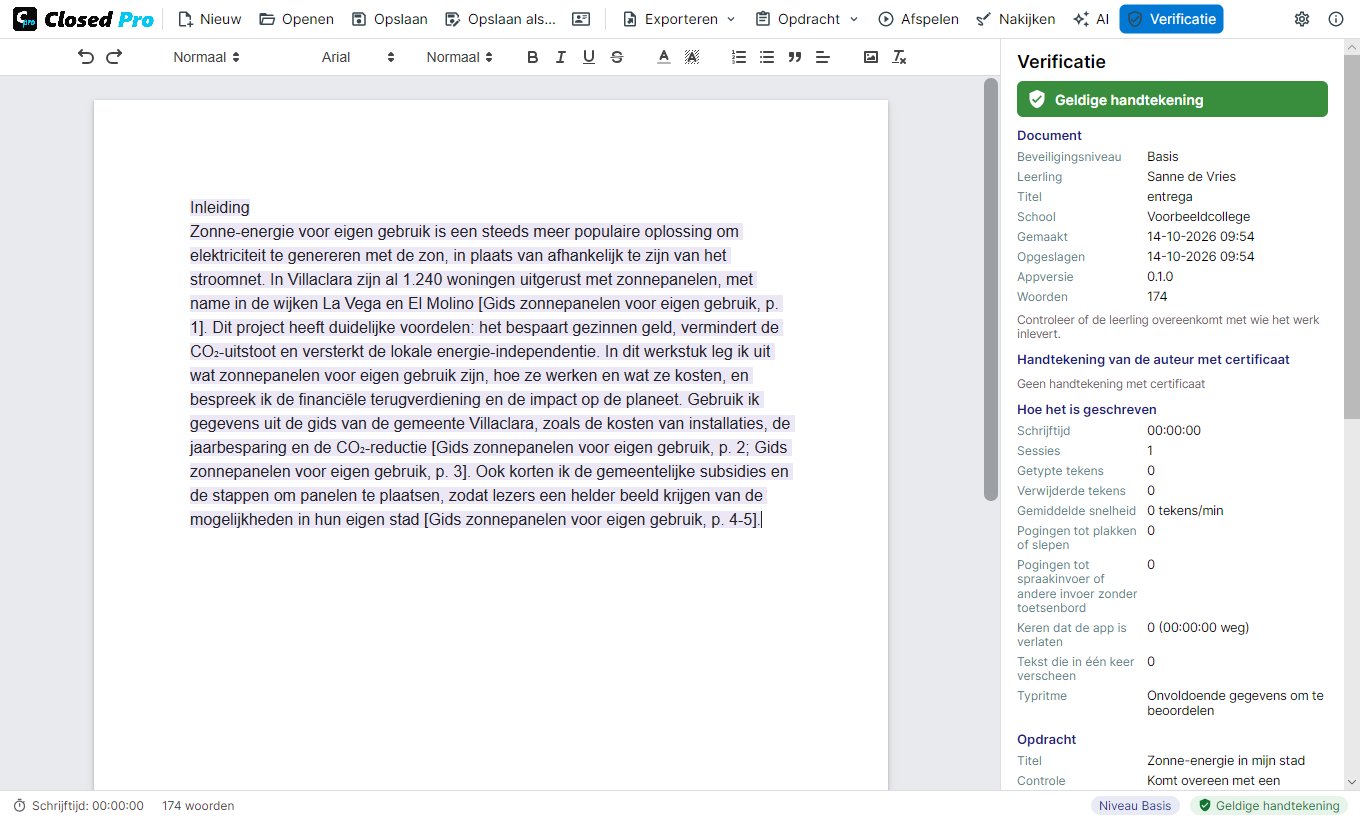
Task: Toggle strikethrough formatting
Action: click(x=617, y=57)
